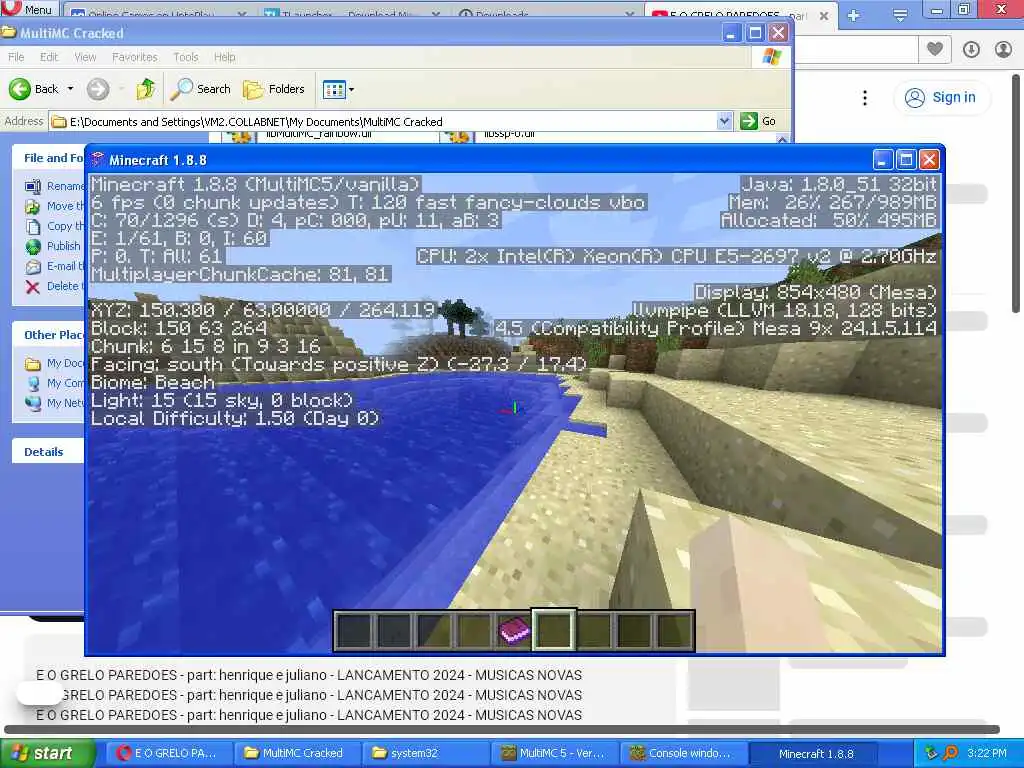Open the Back history dropdown arrow
This screenshot has height=768, width=1024.
[x=71, y=89]
